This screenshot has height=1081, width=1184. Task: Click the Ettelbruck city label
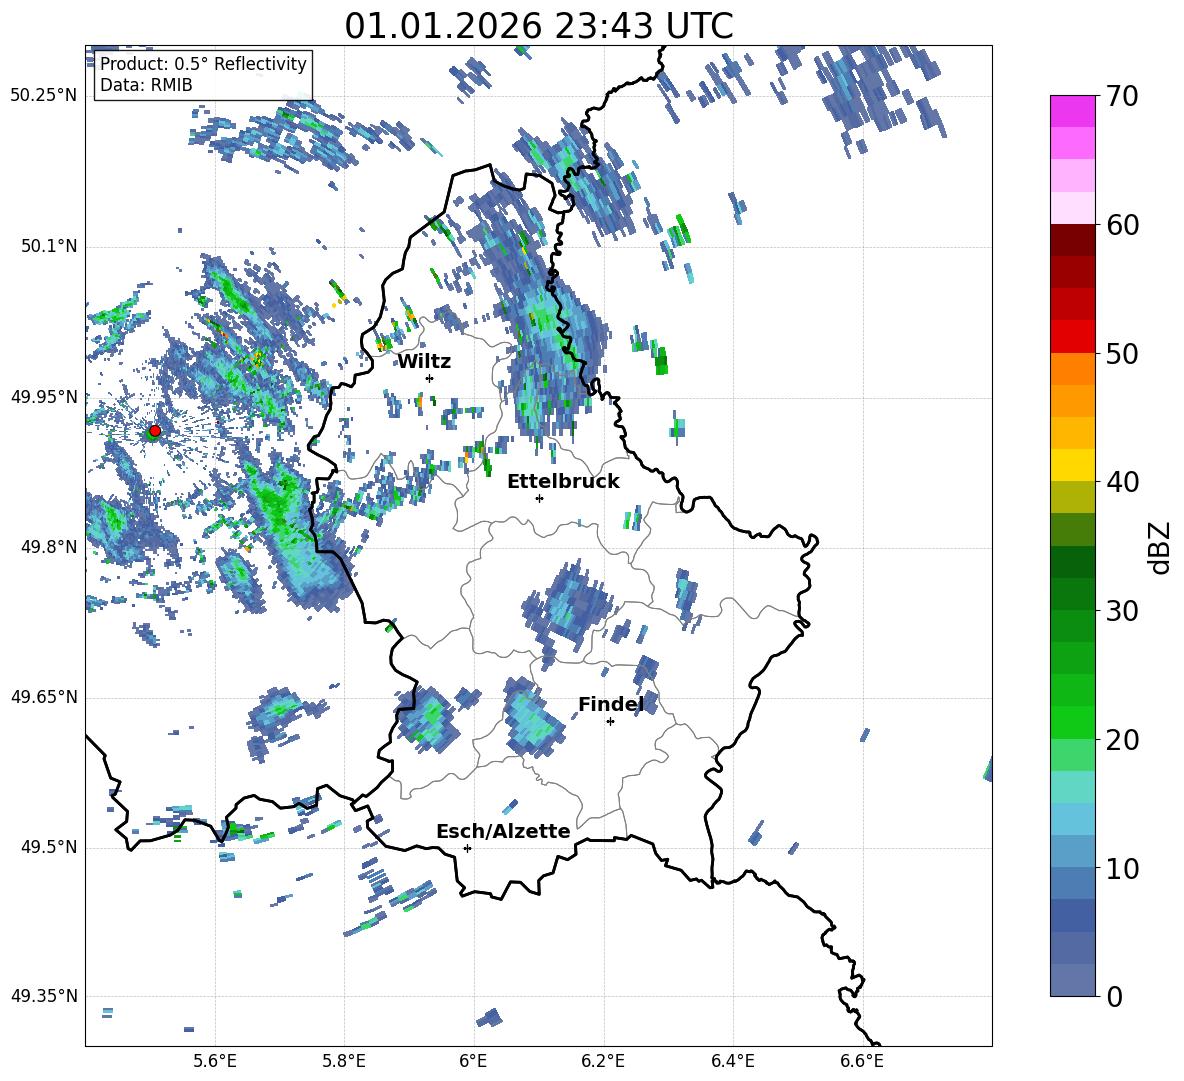[563, 482]
